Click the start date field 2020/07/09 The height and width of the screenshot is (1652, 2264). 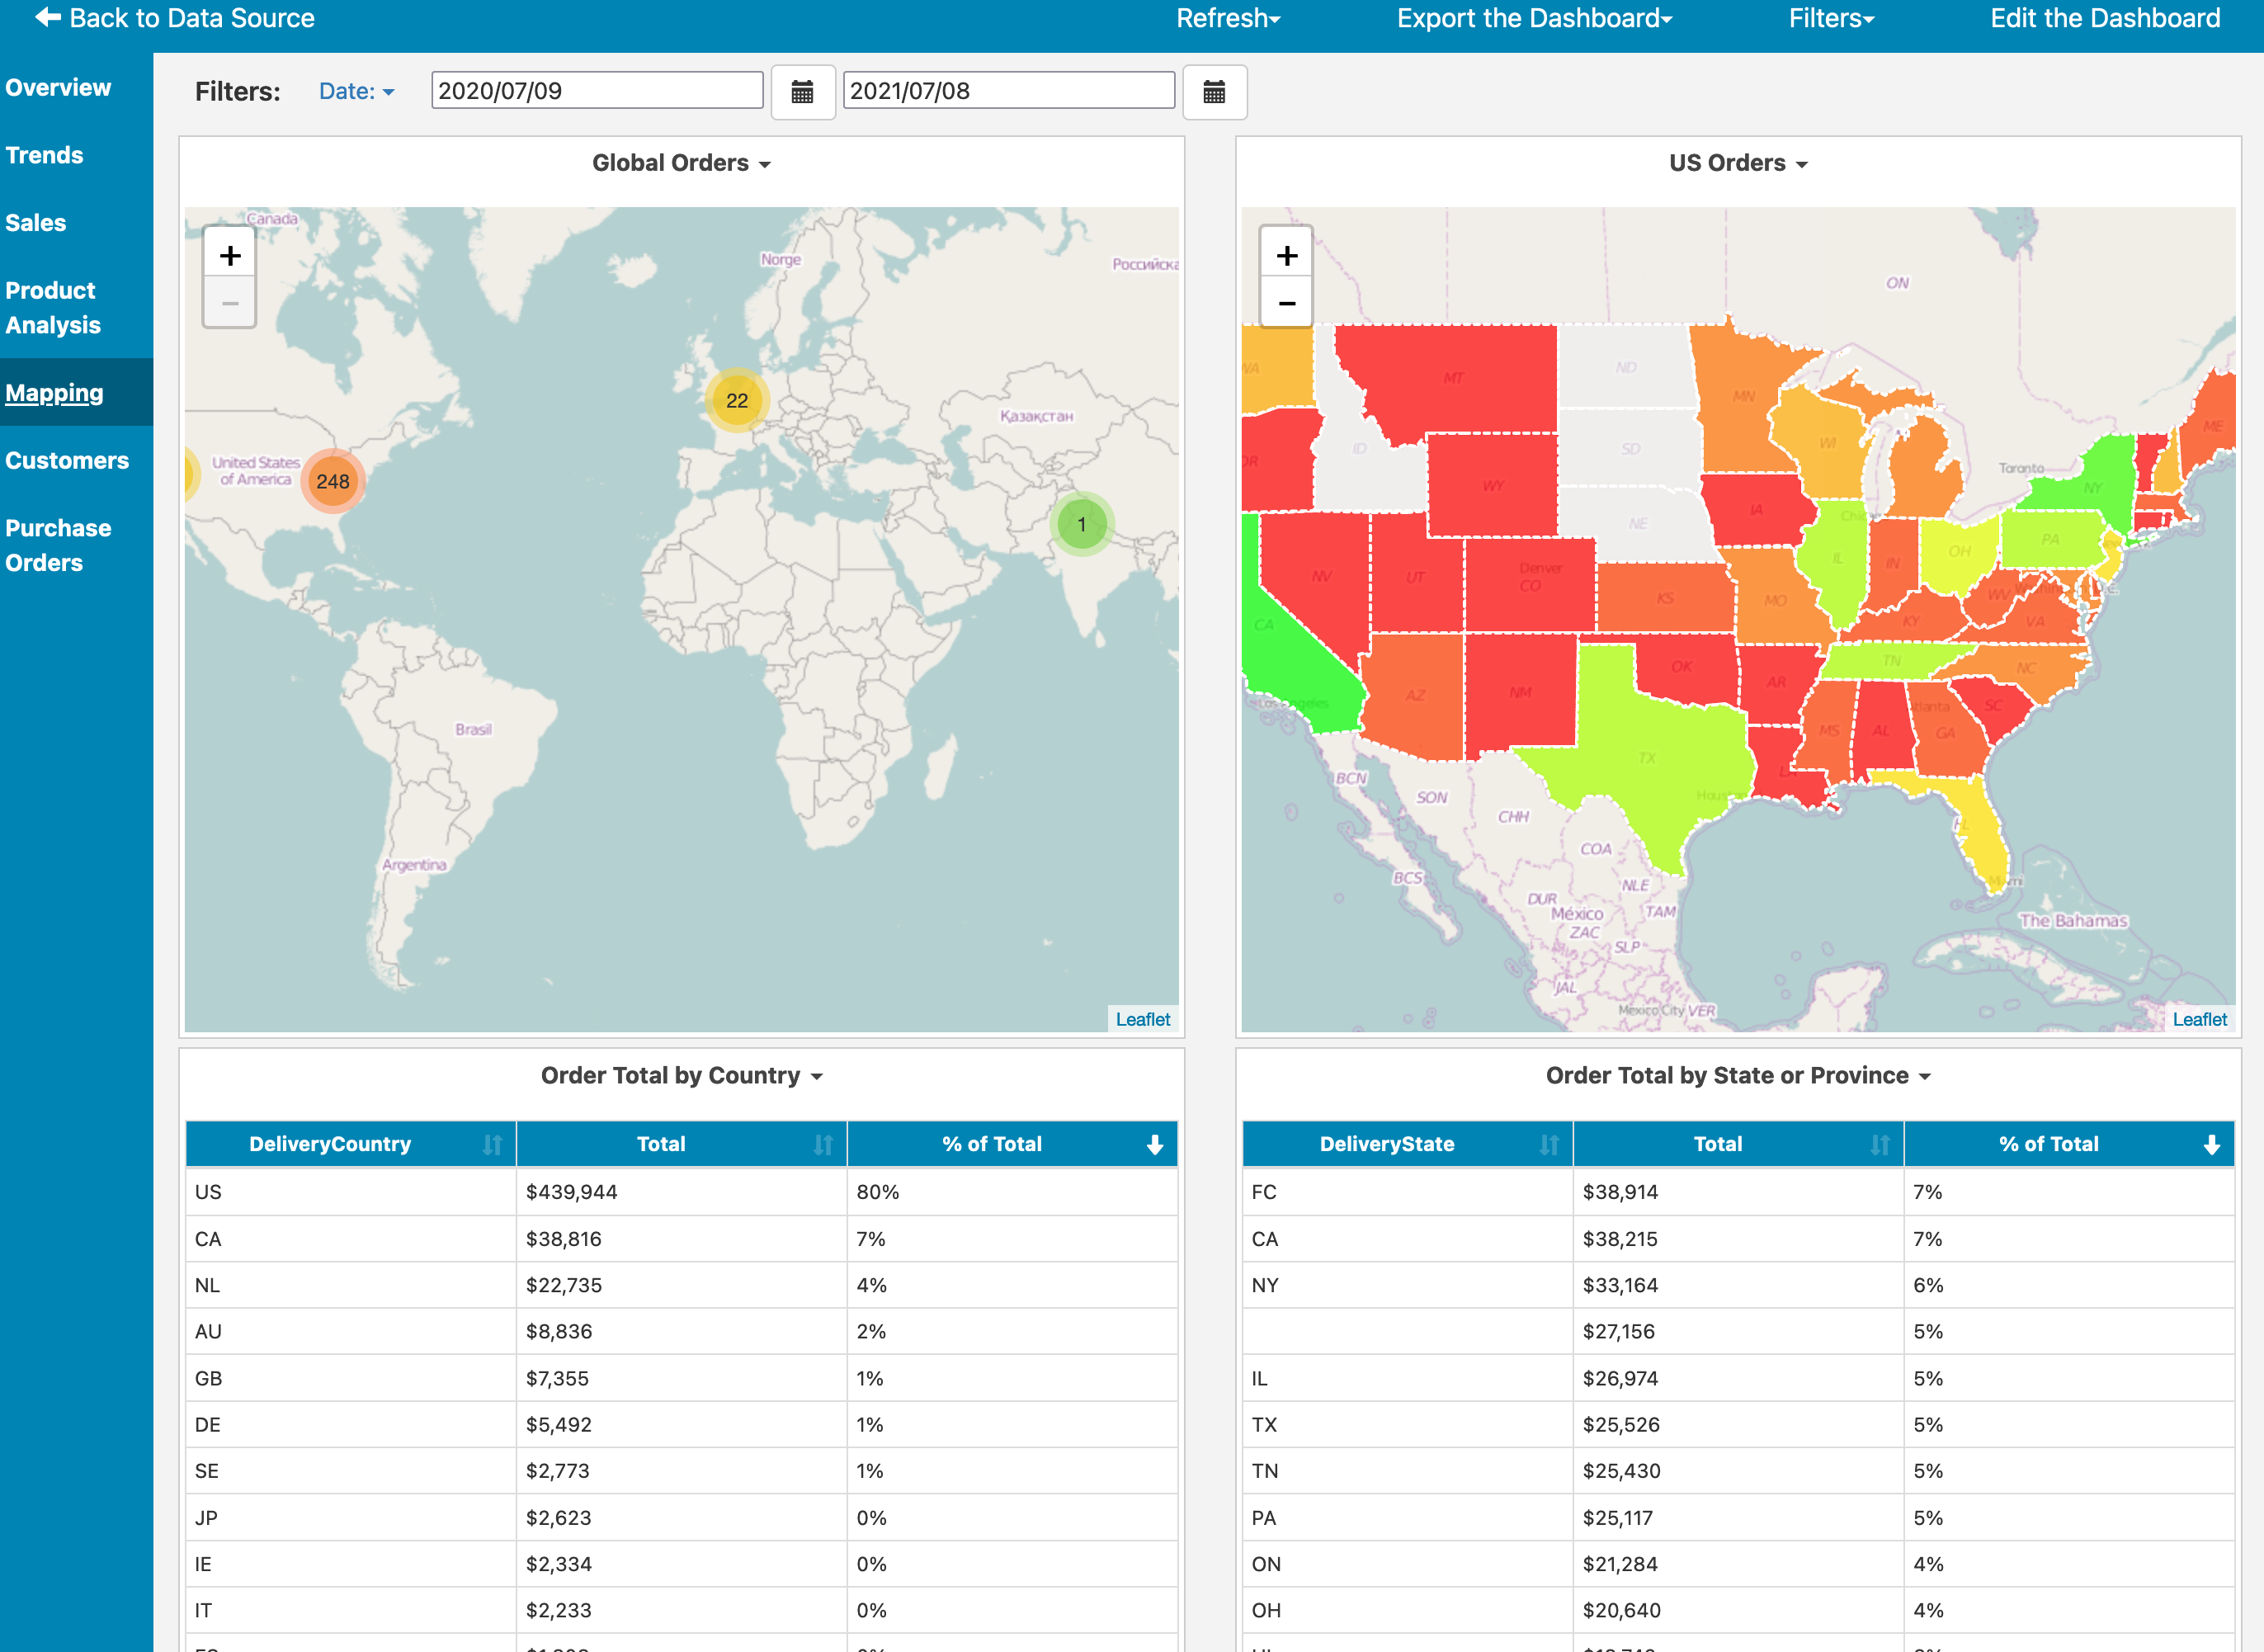coord(597,91)
